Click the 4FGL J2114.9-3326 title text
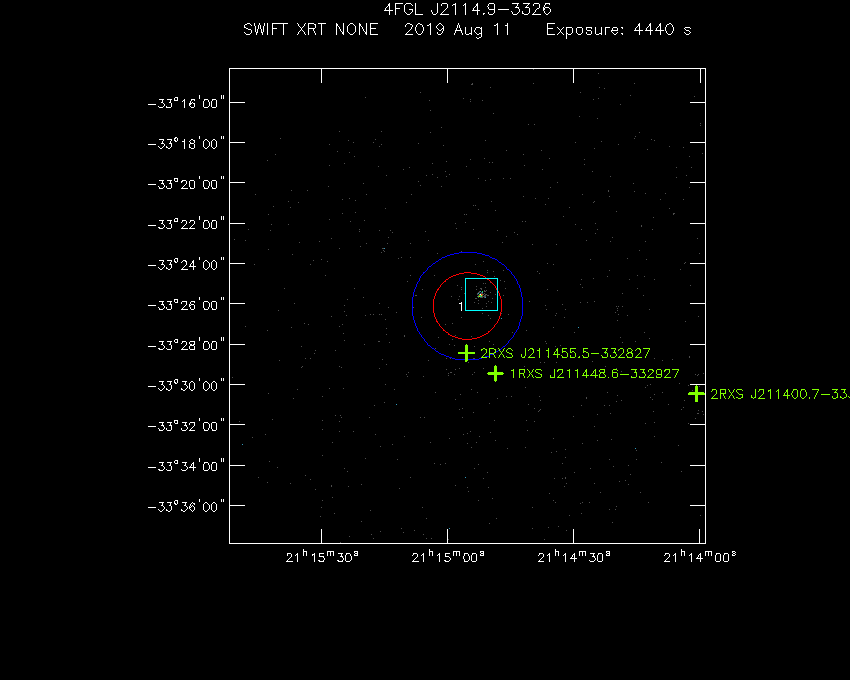Screen dimensions: 850x680 coord(467,9)
